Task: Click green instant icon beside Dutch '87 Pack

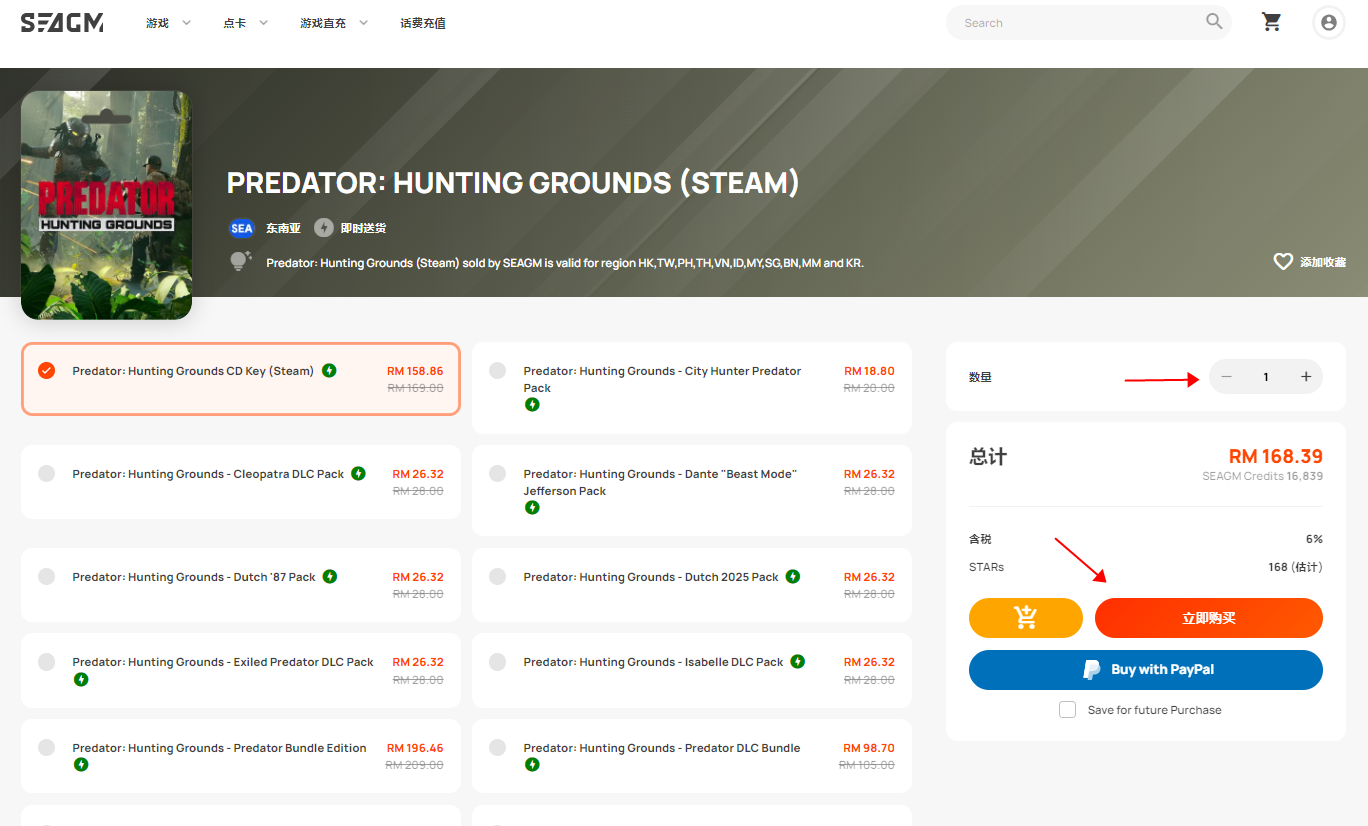Action: click(x=330, y=576)
